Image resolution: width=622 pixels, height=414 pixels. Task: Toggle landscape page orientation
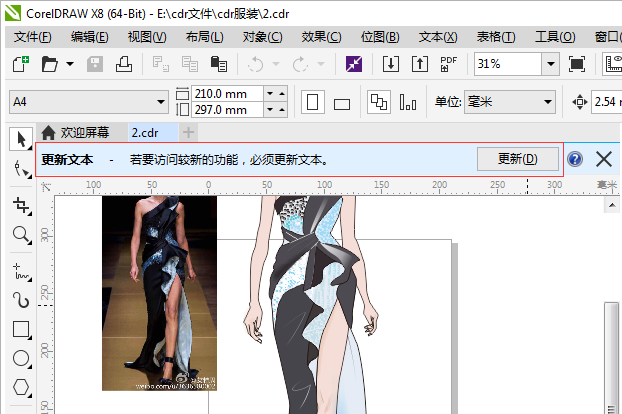coord(342,103)
